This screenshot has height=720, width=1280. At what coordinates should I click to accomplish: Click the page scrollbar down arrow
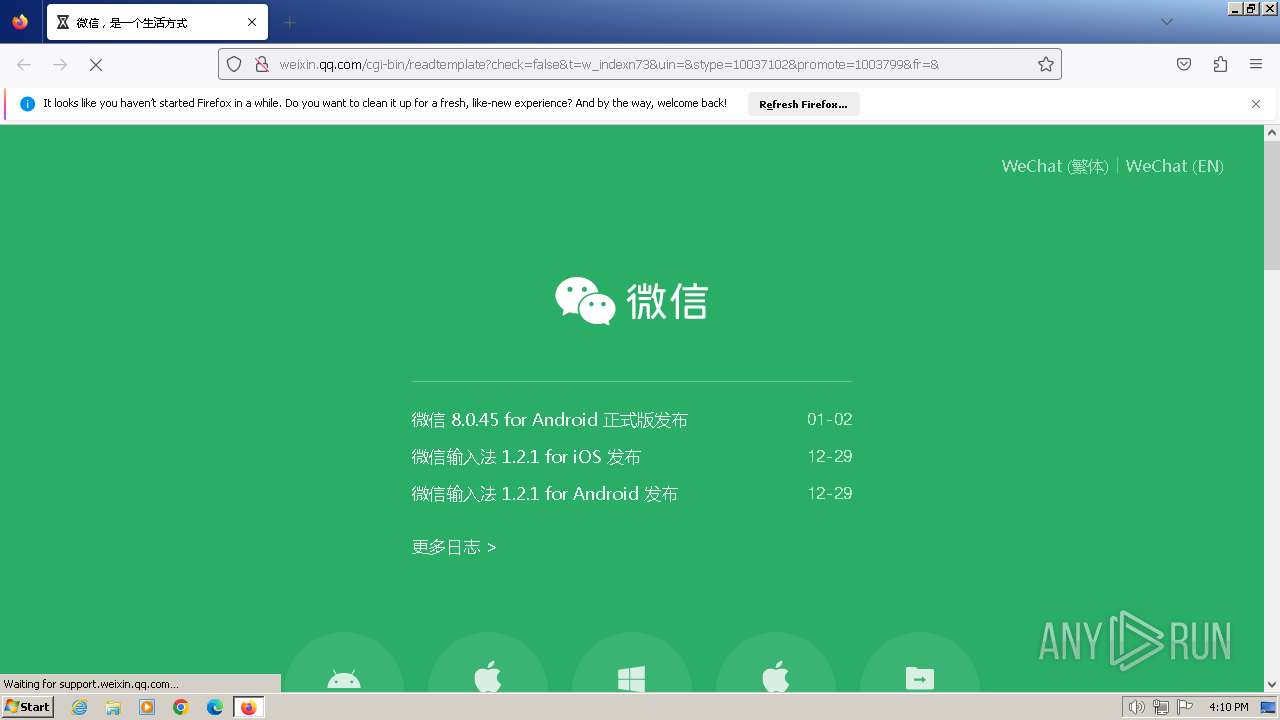(1272, 685)
